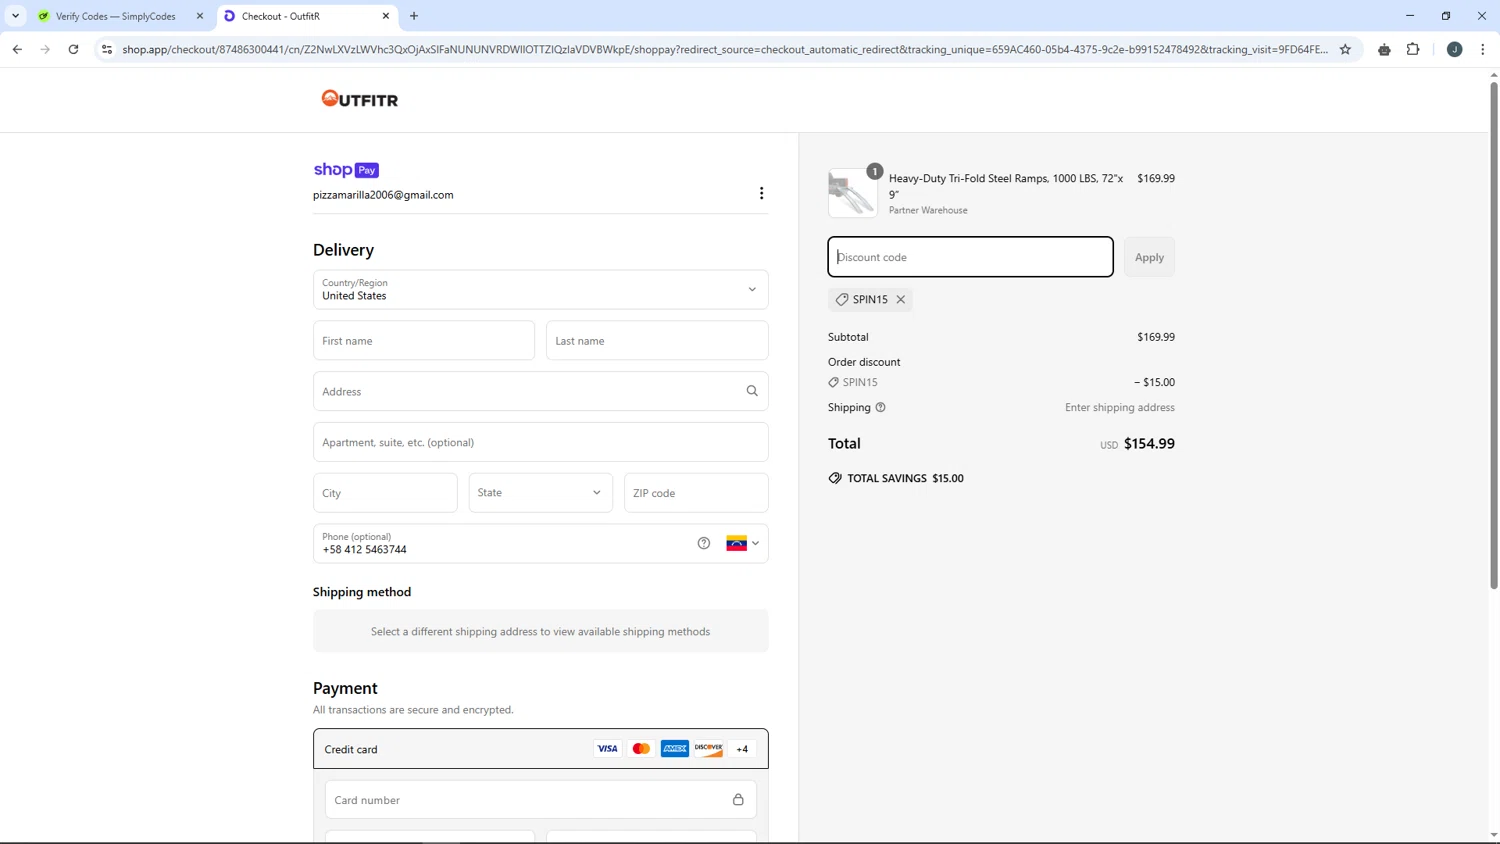Open the browser extensions puzzle icon

[1413, 49]
